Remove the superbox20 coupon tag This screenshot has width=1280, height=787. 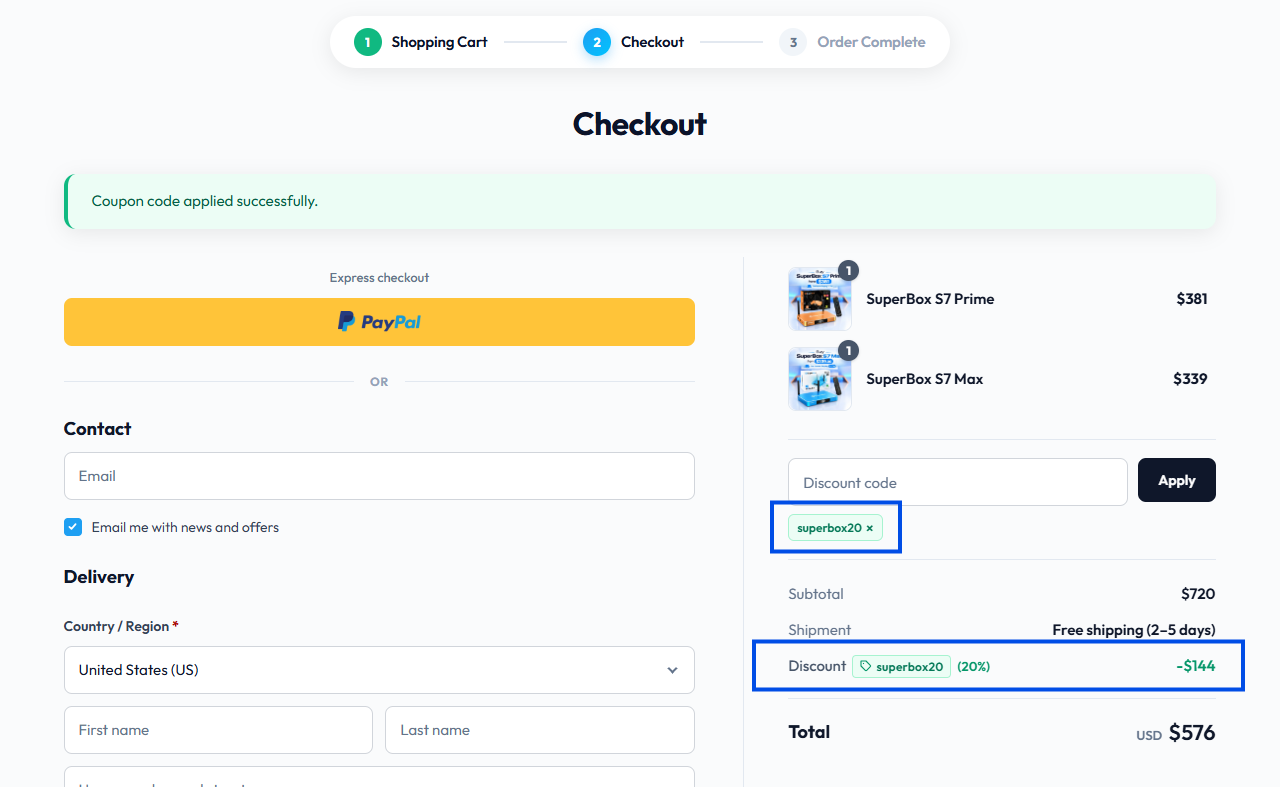point(869,528)
